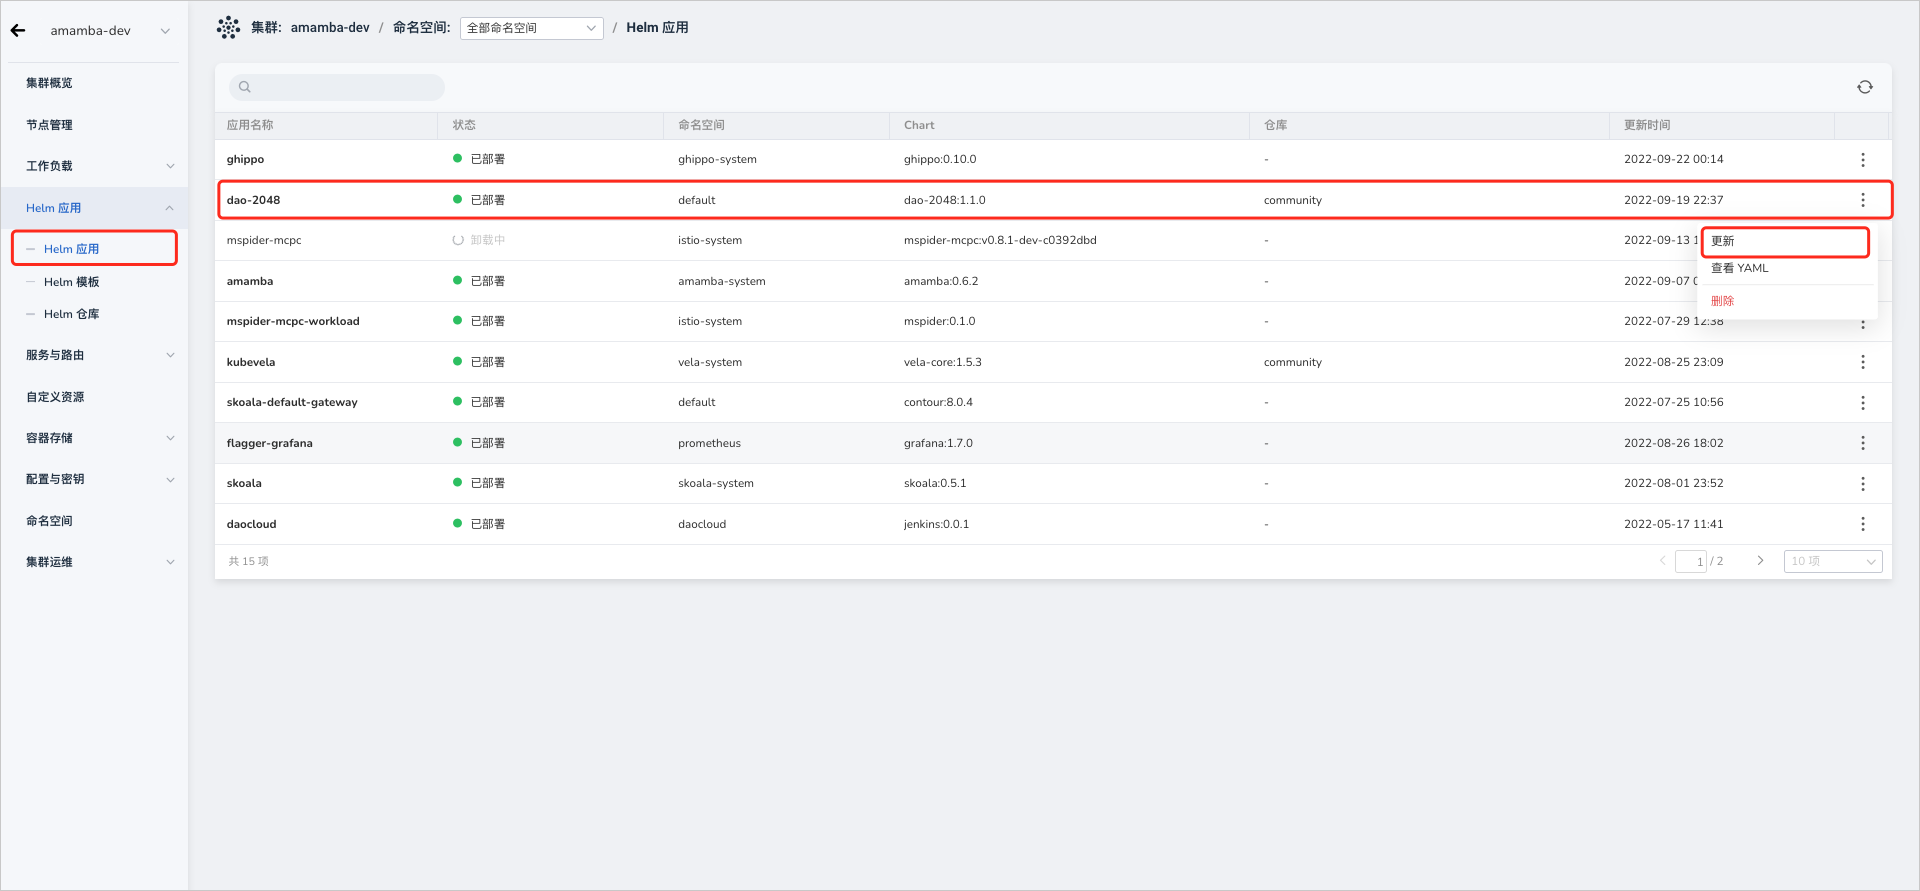The image size is (1920, 891).
Task: Open the skoala-default-gateway application link
Action: click(x=292, y=402)
